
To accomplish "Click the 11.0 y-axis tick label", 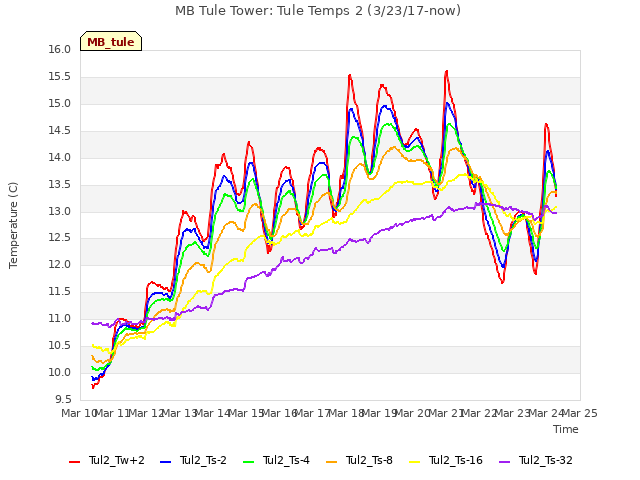I will pos(60,319).
